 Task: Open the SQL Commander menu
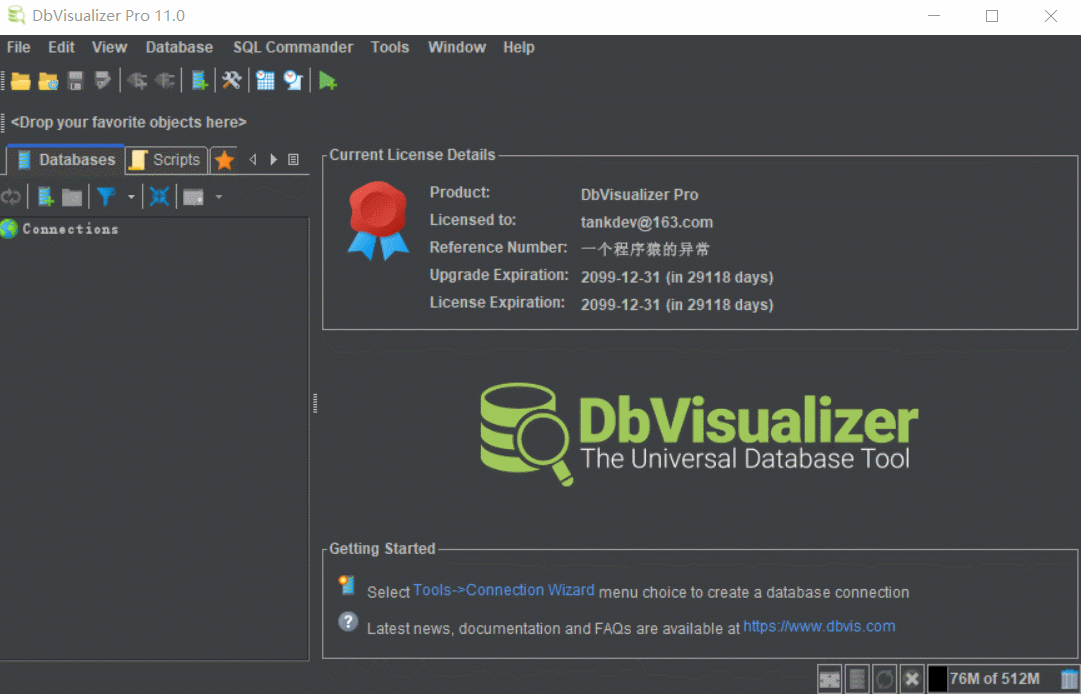(x=293, y=47)
